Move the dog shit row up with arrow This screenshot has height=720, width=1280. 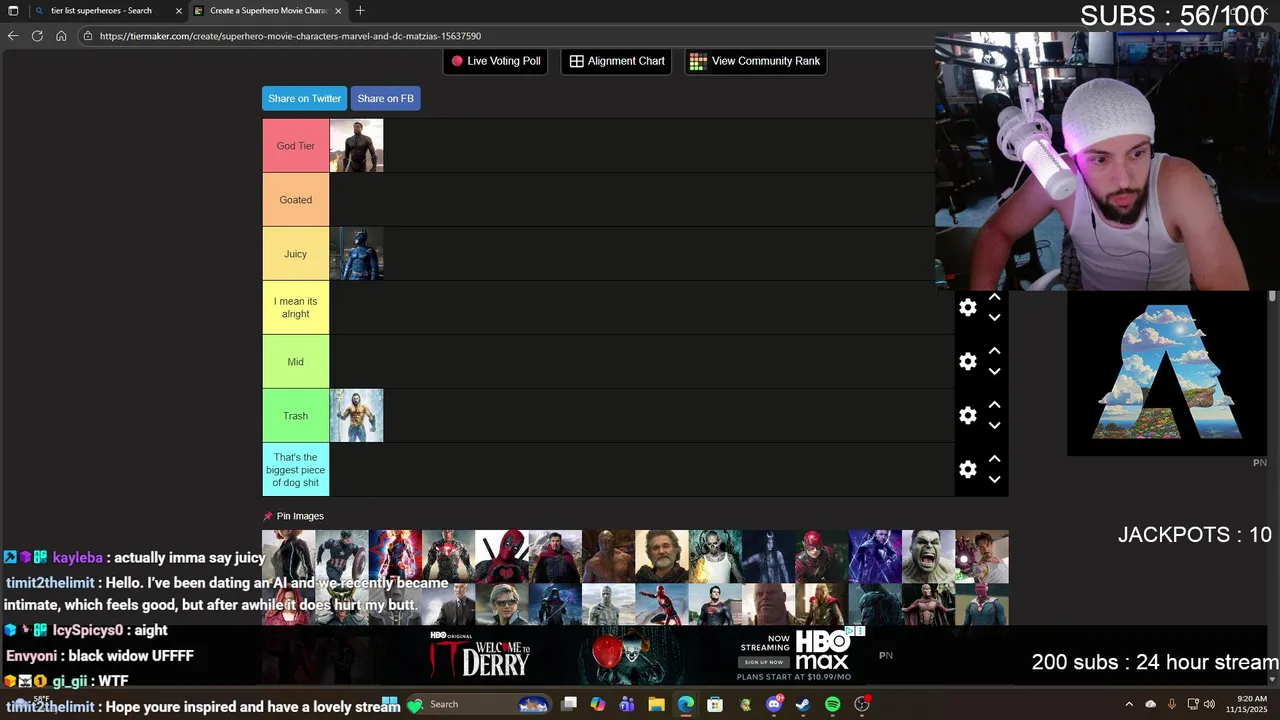[x=995, y=459]
